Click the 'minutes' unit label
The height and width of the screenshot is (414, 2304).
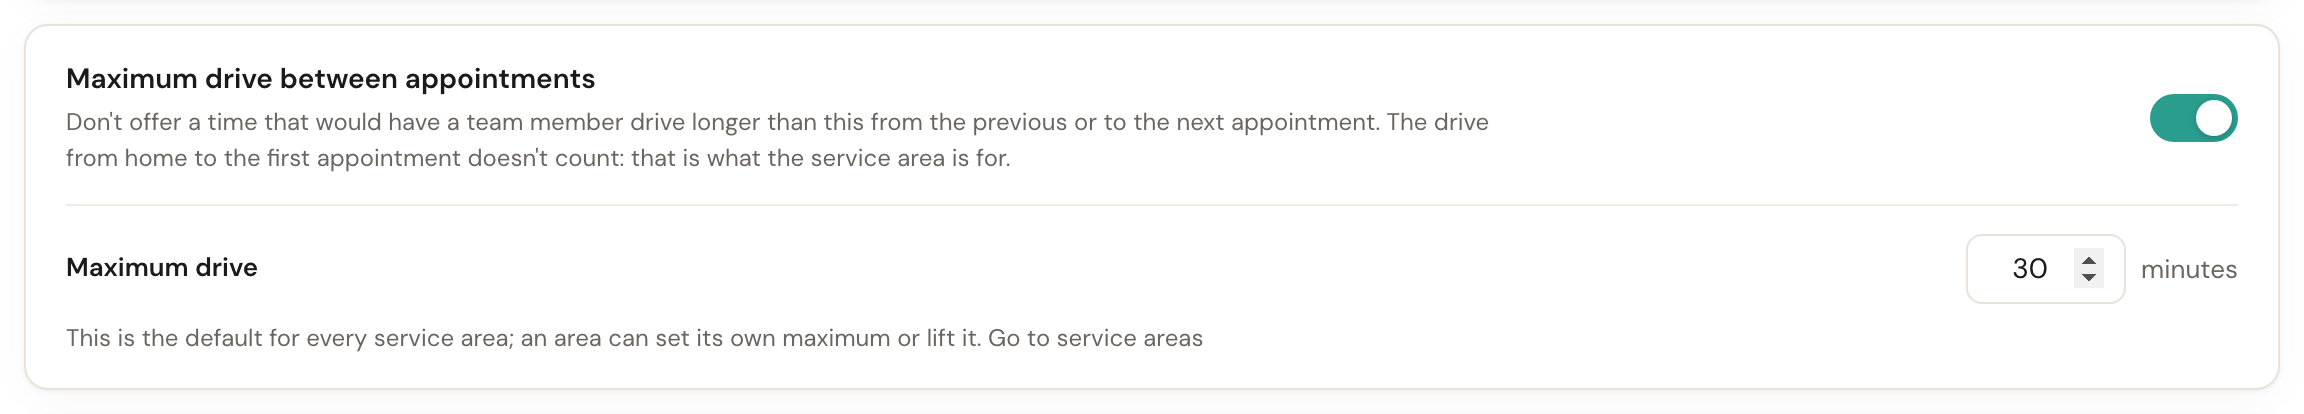click(x=2189, y=269)
